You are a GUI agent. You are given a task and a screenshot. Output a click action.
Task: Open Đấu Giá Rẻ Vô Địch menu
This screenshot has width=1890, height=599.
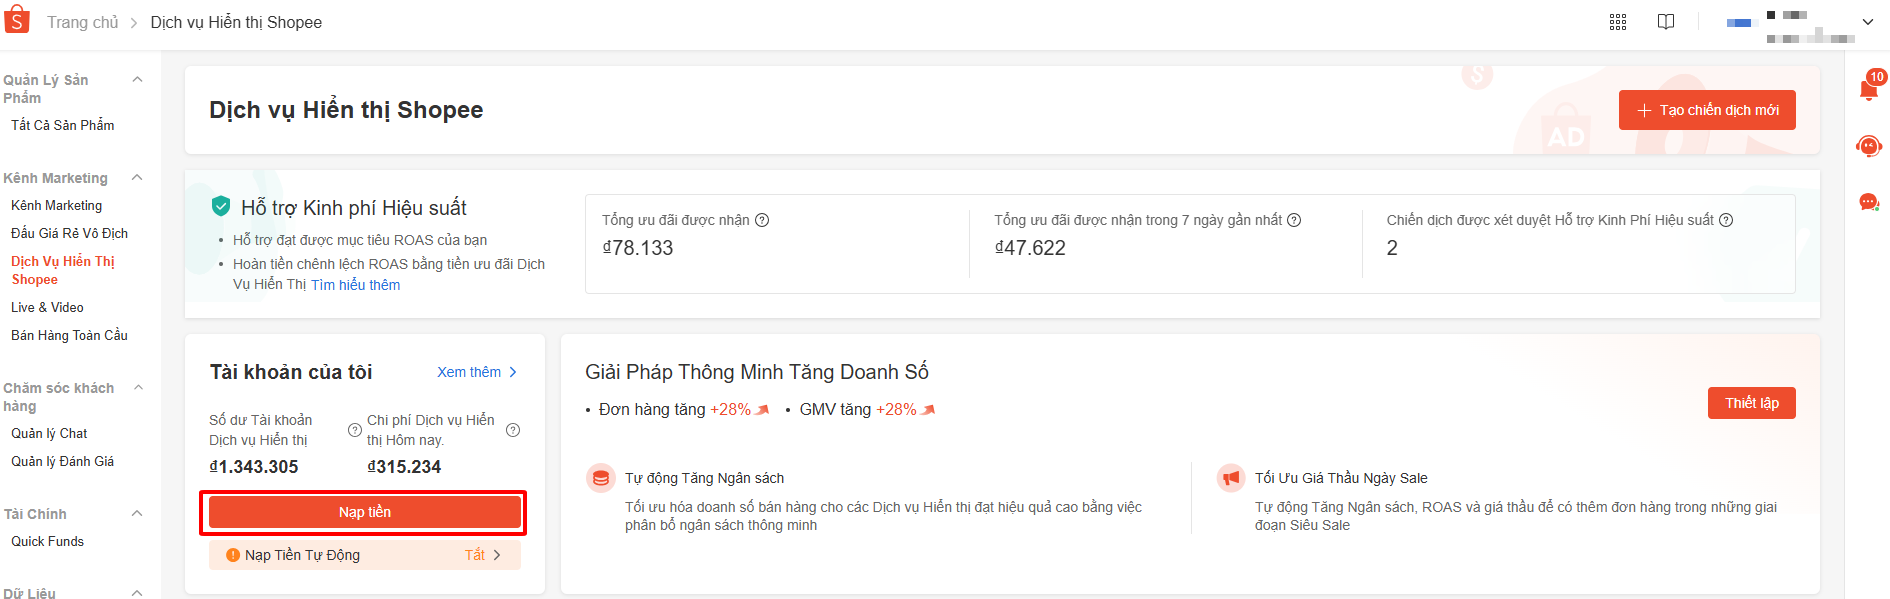pyautogui.click(x=69, y=233)
